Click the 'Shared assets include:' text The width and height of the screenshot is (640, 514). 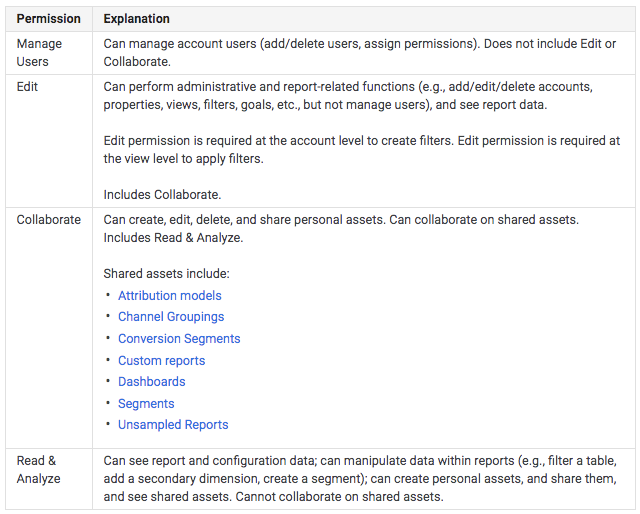167,273
